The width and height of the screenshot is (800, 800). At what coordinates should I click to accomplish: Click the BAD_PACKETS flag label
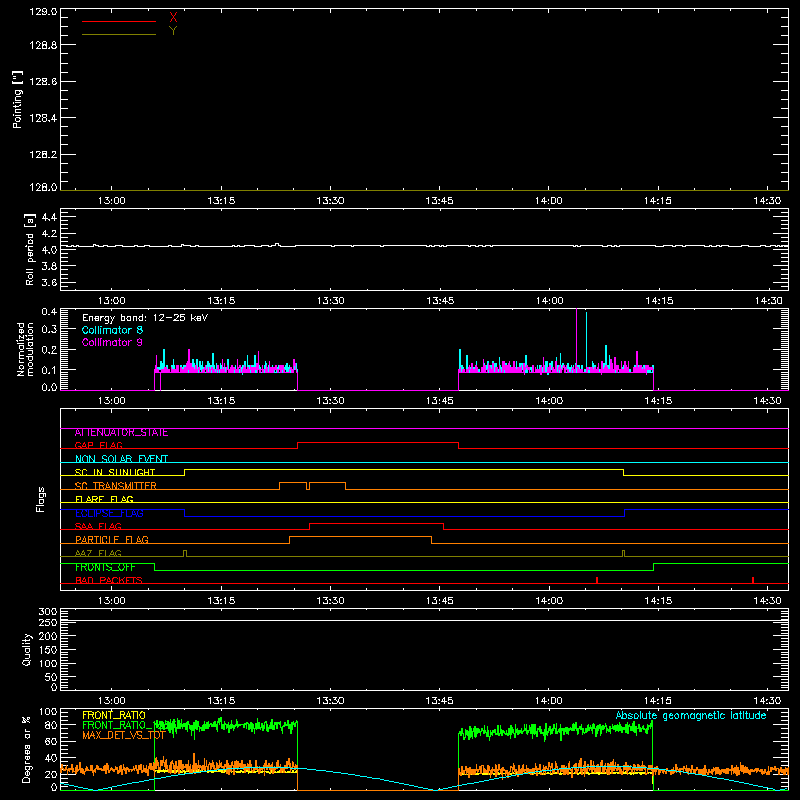pyautogui.click(x=109, y=580)
